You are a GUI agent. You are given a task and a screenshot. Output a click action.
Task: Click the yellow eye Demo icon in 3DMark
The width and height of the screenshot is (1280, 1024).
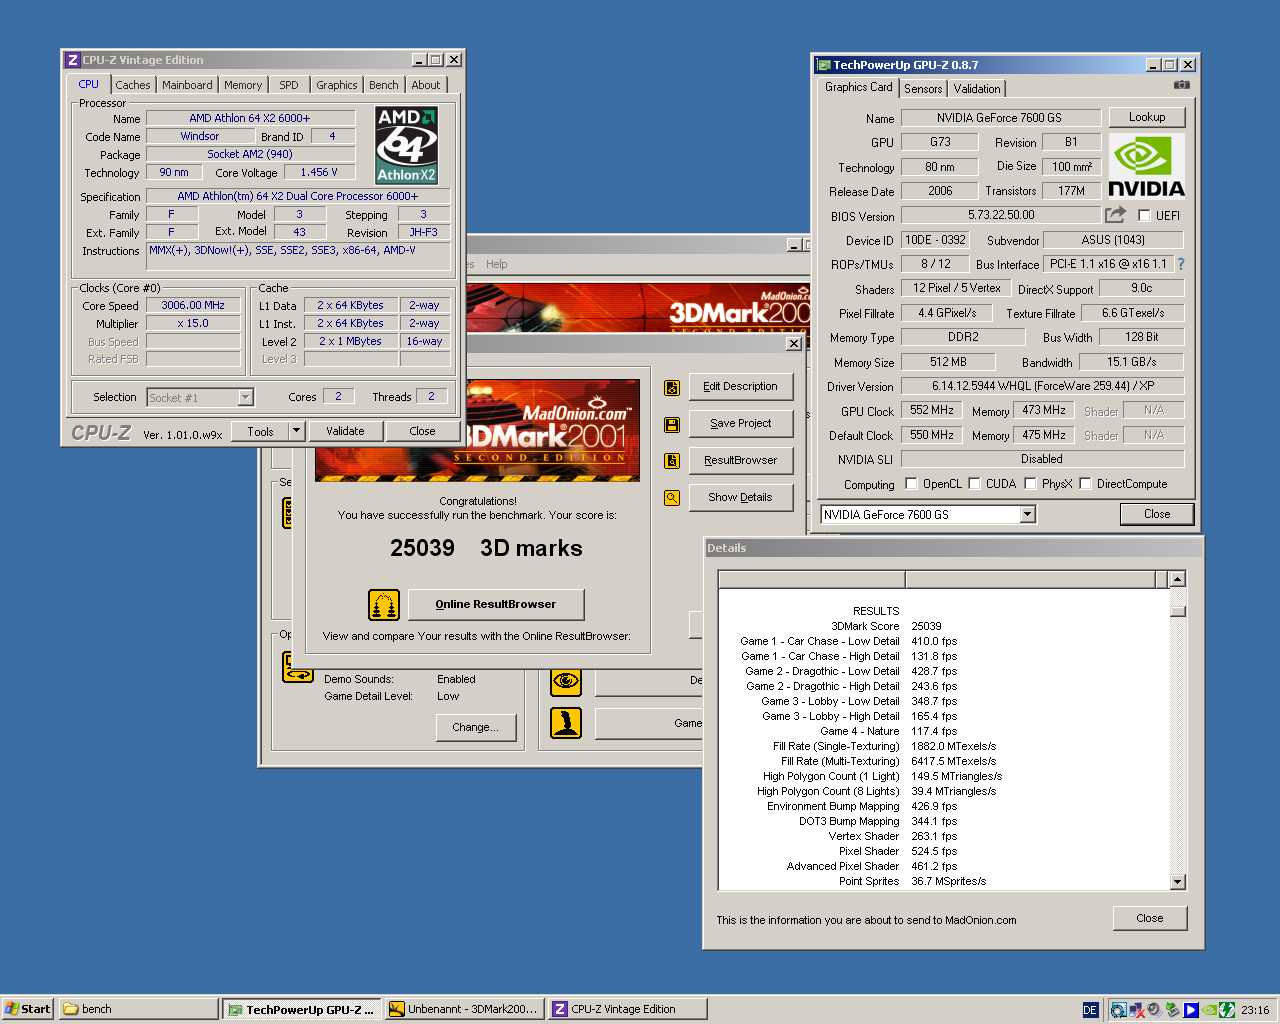coord(566,681)
